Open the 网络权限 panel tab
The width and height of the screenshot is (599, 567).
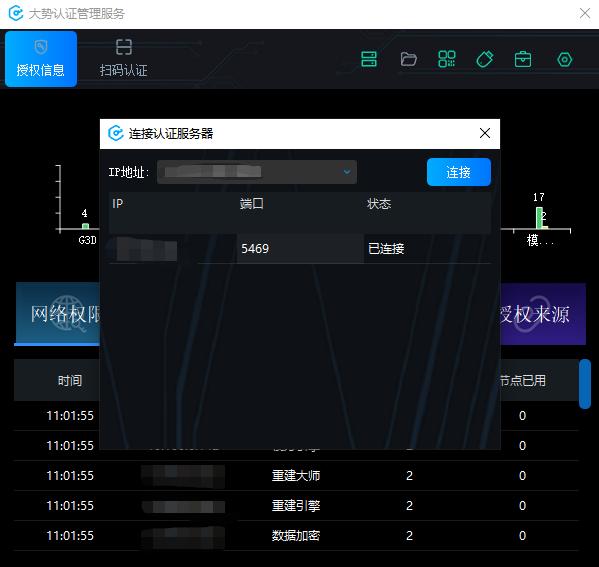pyautogui.click(x=57, y=314)
